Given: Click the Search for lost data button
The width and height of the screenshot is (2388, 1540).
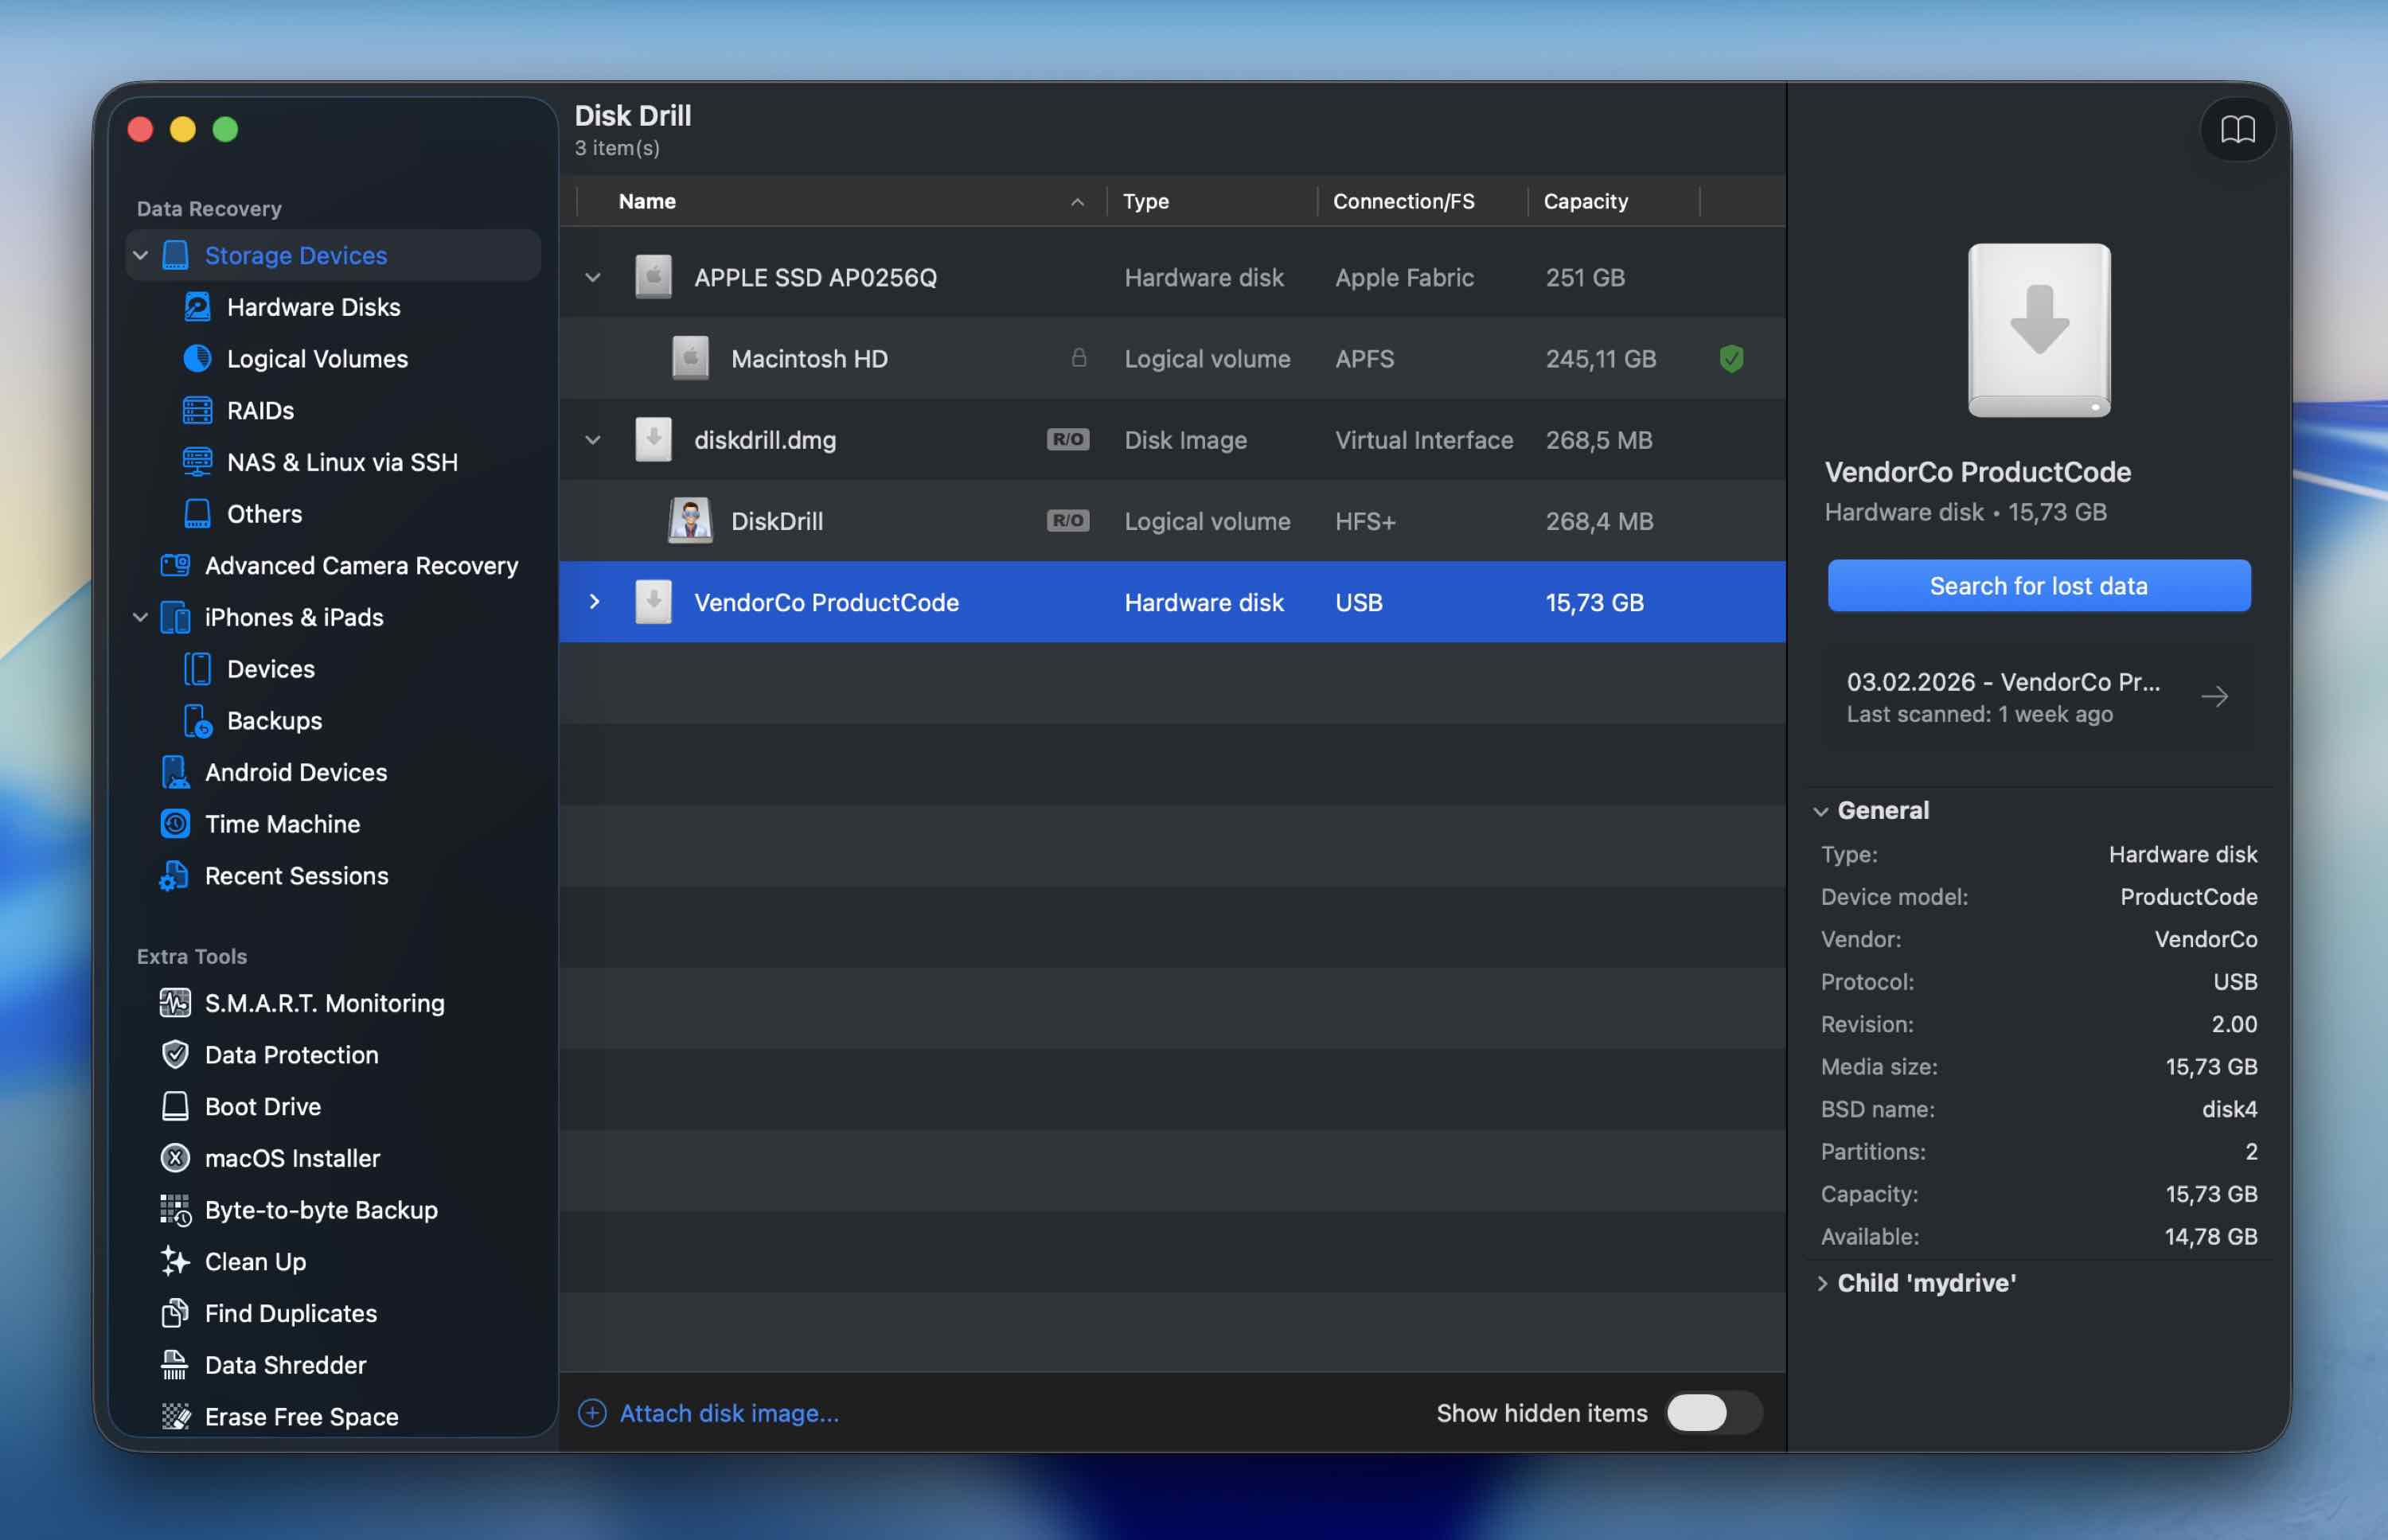Looking at the screenshot, I should (x=2038, y=586).
